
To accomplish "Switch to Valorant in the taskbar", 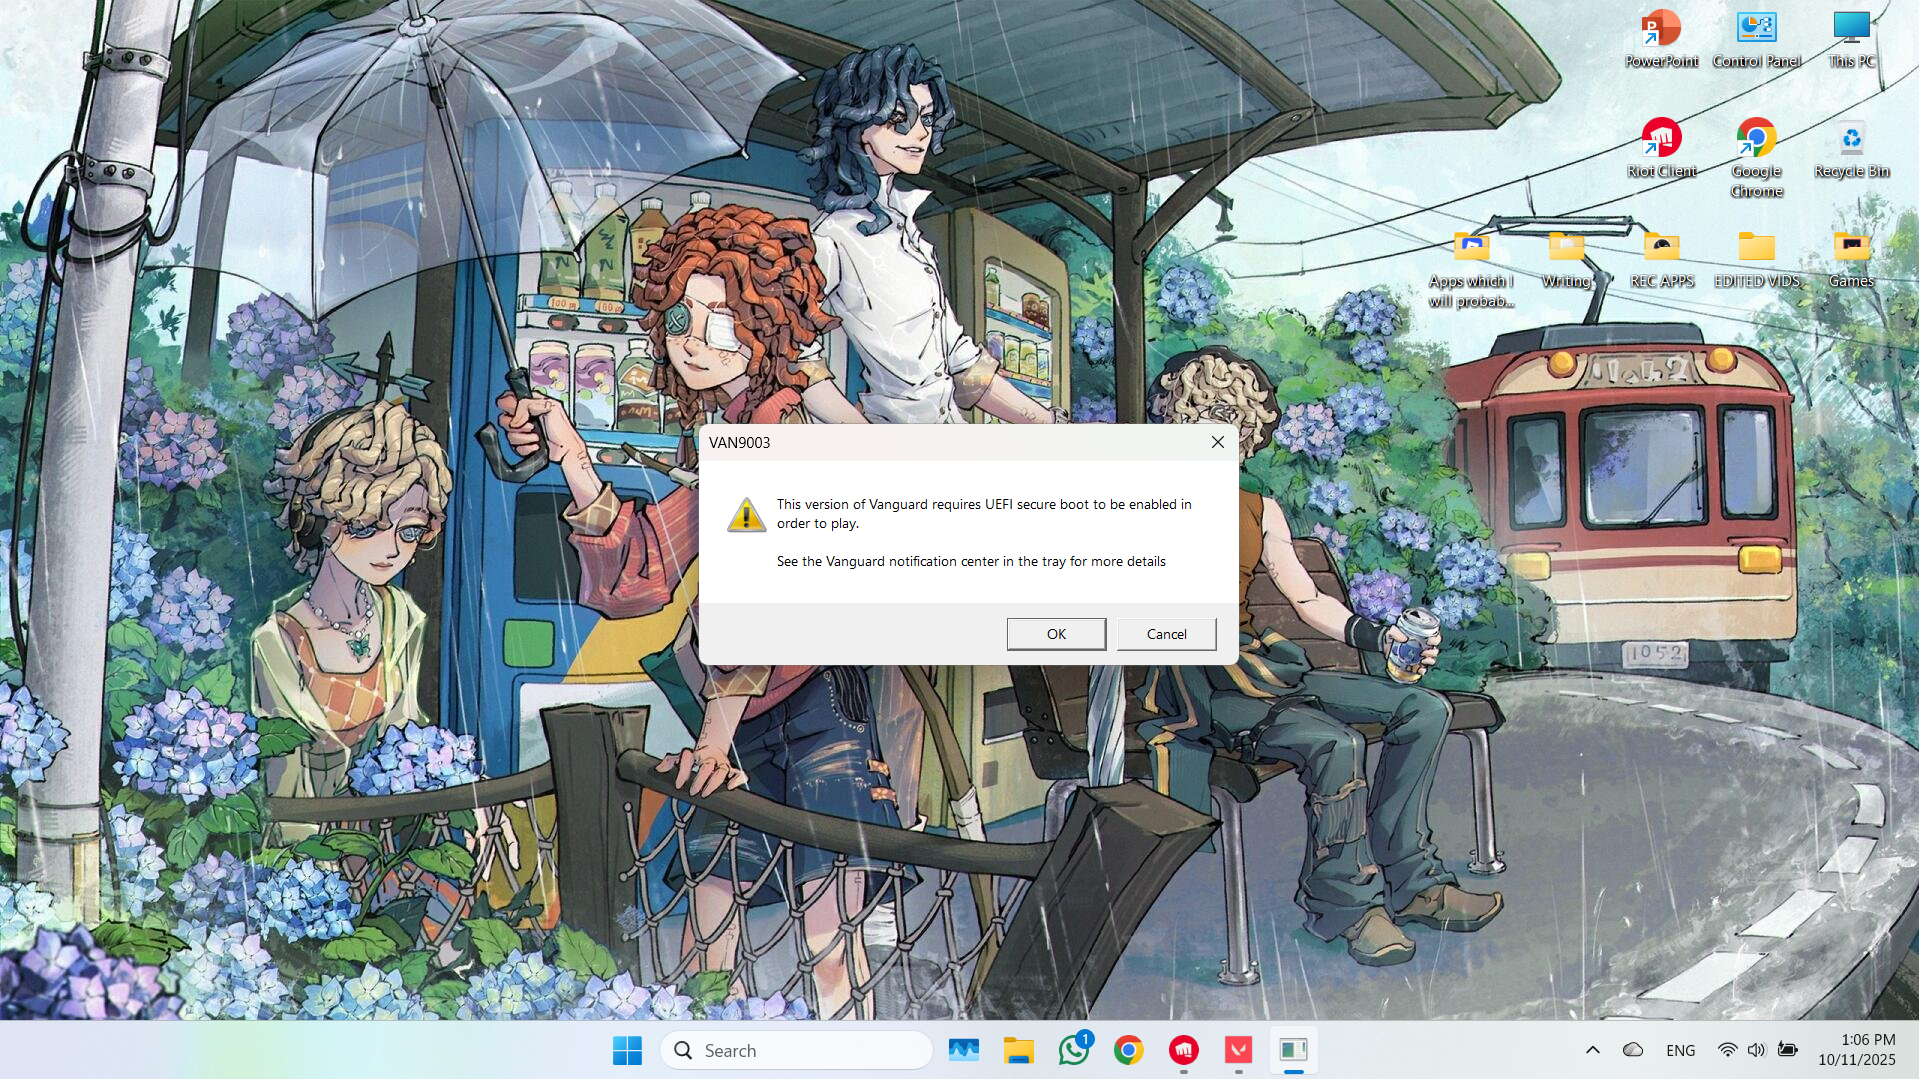I will (x=1238, y=1050).
